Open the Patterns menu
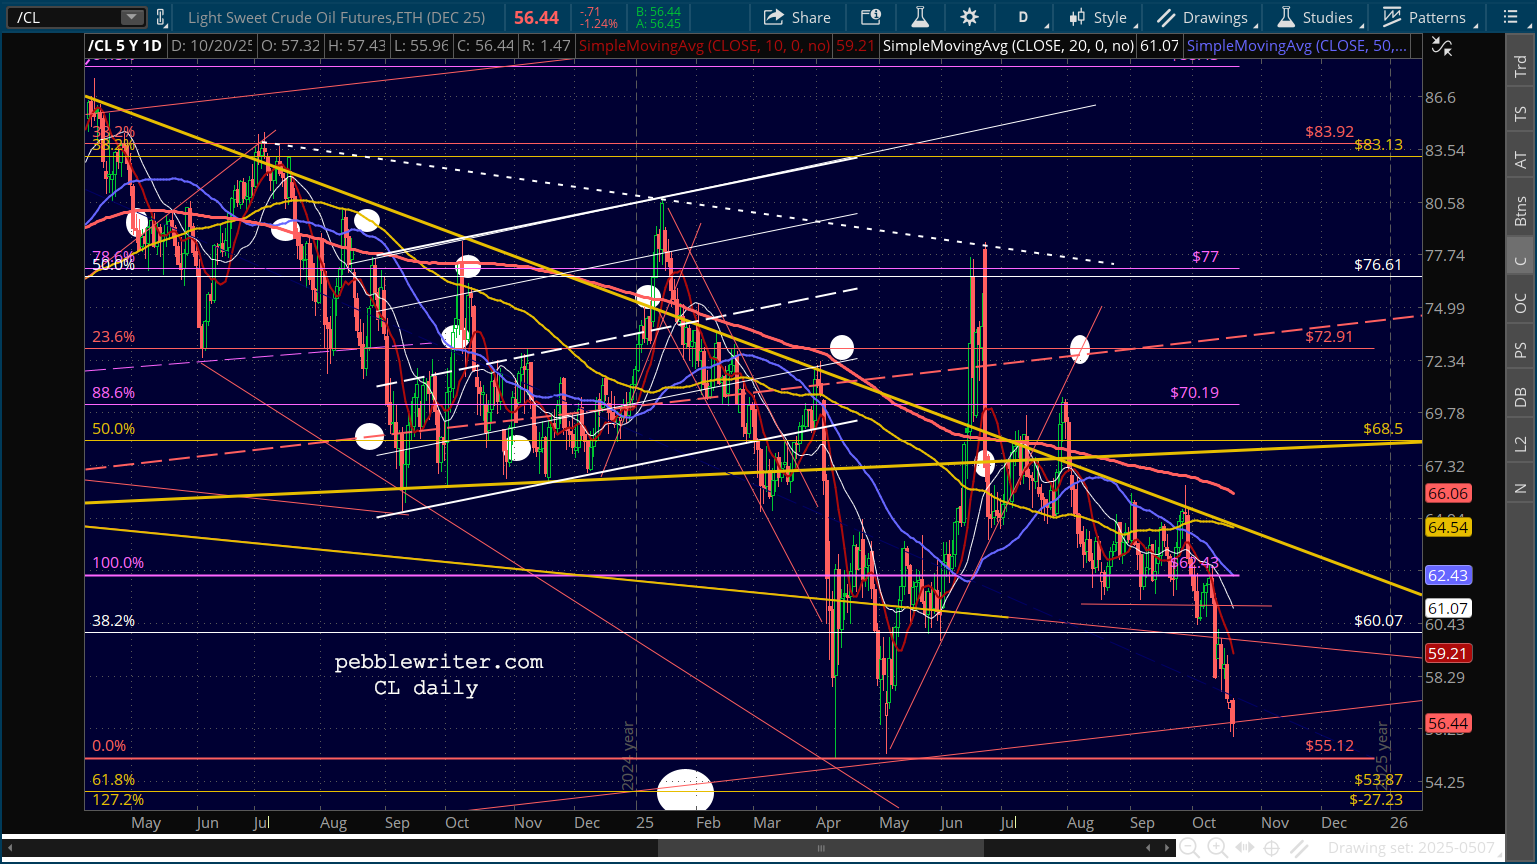Image resolution: width=1537 pixels, height=864 pixels. coord(1425,17)
